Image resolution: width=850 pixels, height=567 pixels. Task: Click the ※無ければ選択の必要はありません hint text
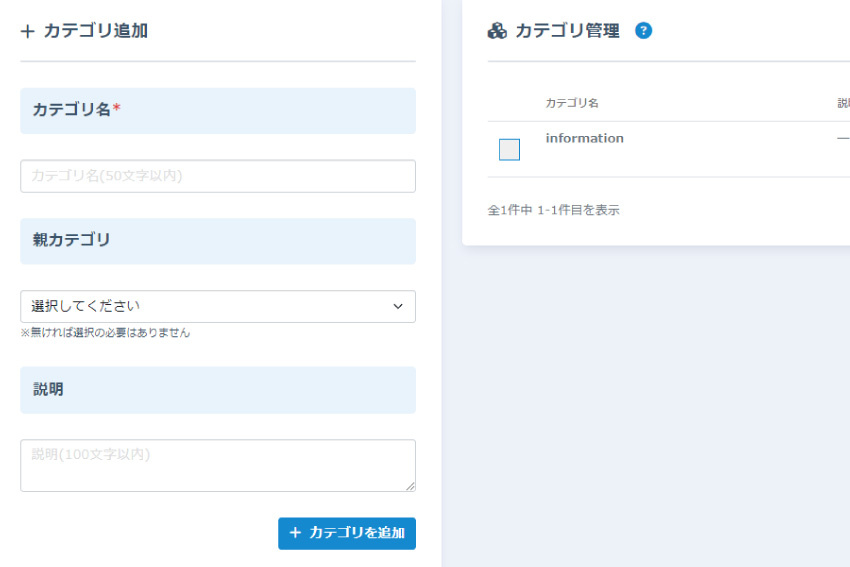click(x=105, y=332)
